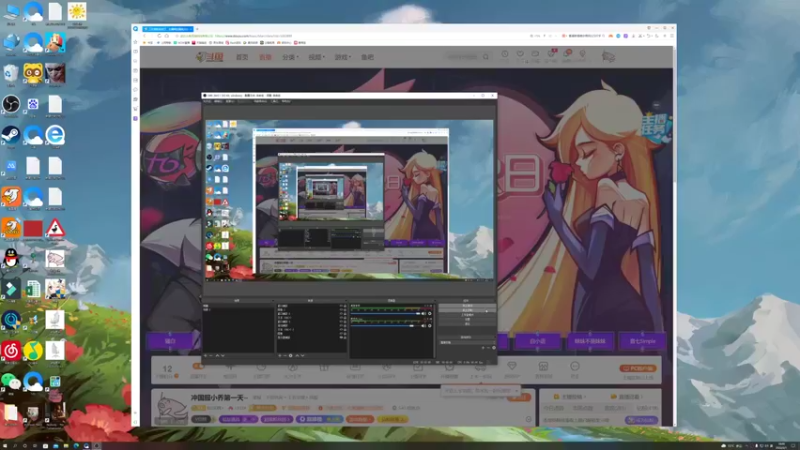
Task: Open the This PC desktop icon
Action: point(11,11)
